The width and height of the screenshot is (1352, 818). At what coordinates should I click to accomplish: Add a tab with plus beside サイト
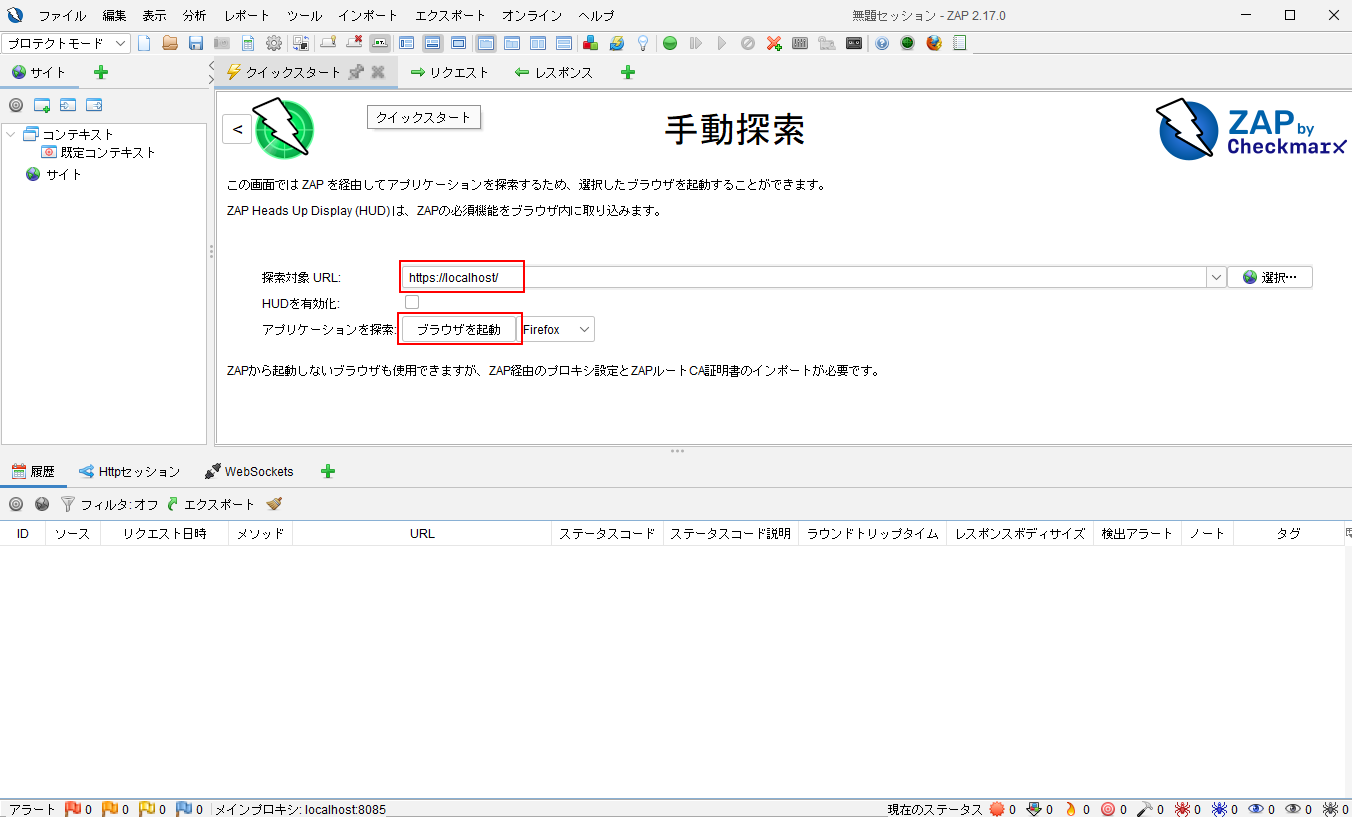pyautogui.click(x=100, y=72)
